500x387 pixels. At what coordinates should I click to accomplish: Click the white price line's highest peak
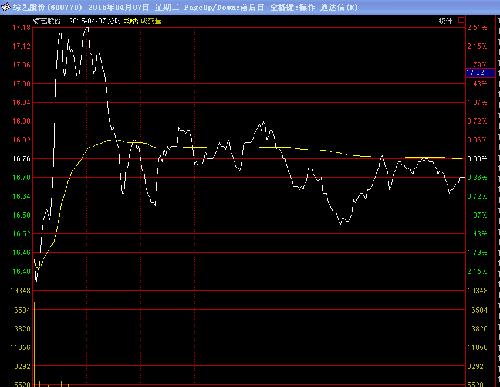(87, 29)
